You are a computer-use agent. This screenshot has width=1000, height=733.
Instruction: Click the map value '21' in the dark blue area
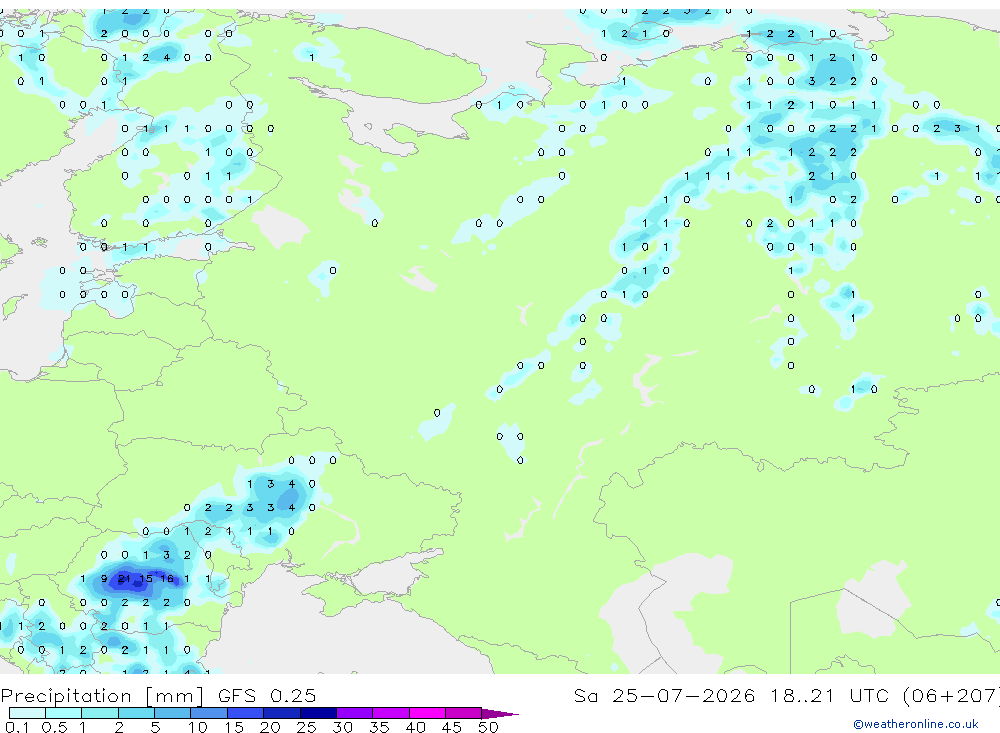coord(124,579)
